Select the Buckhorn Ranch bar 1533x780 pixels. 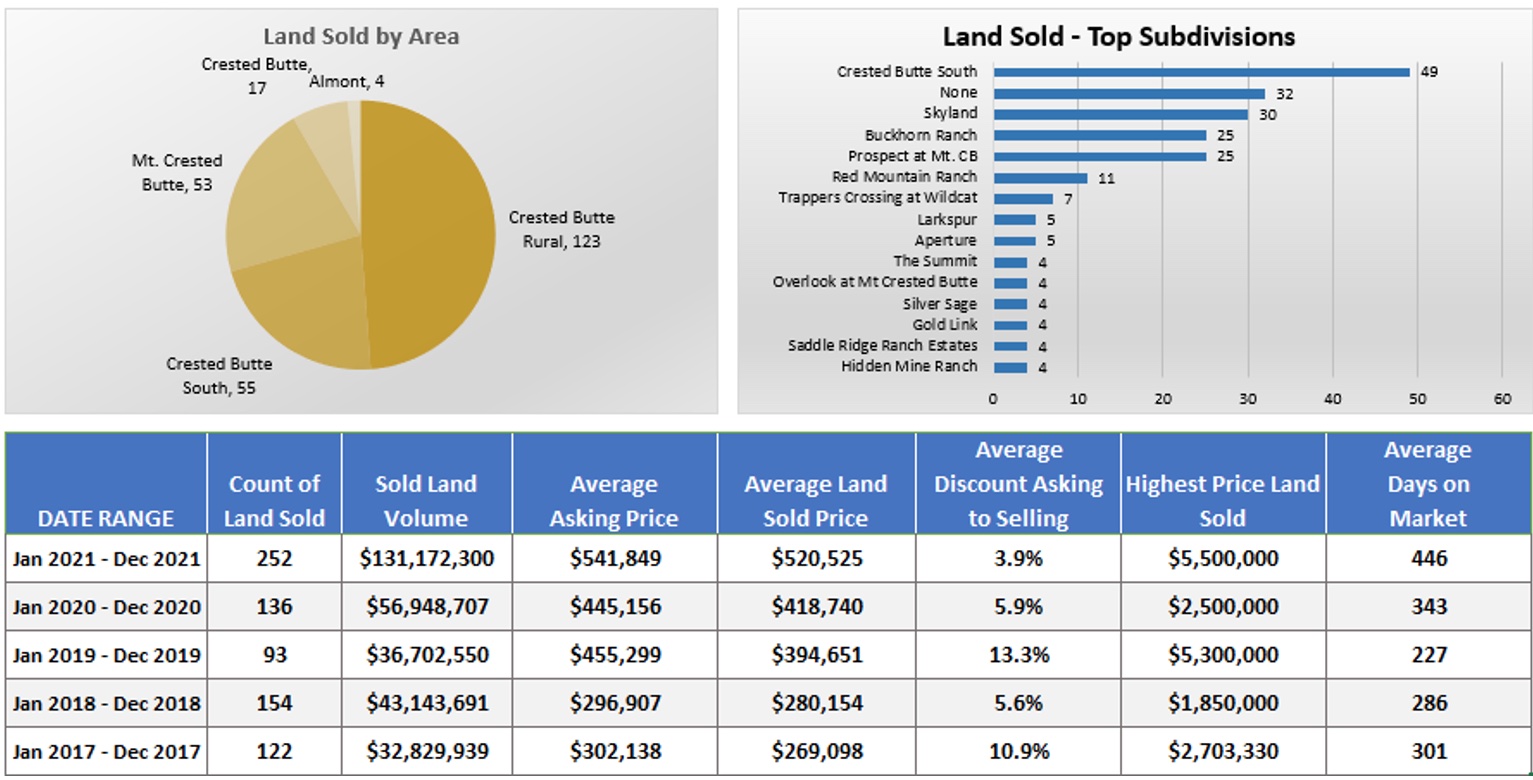[x=1099, y=135]
